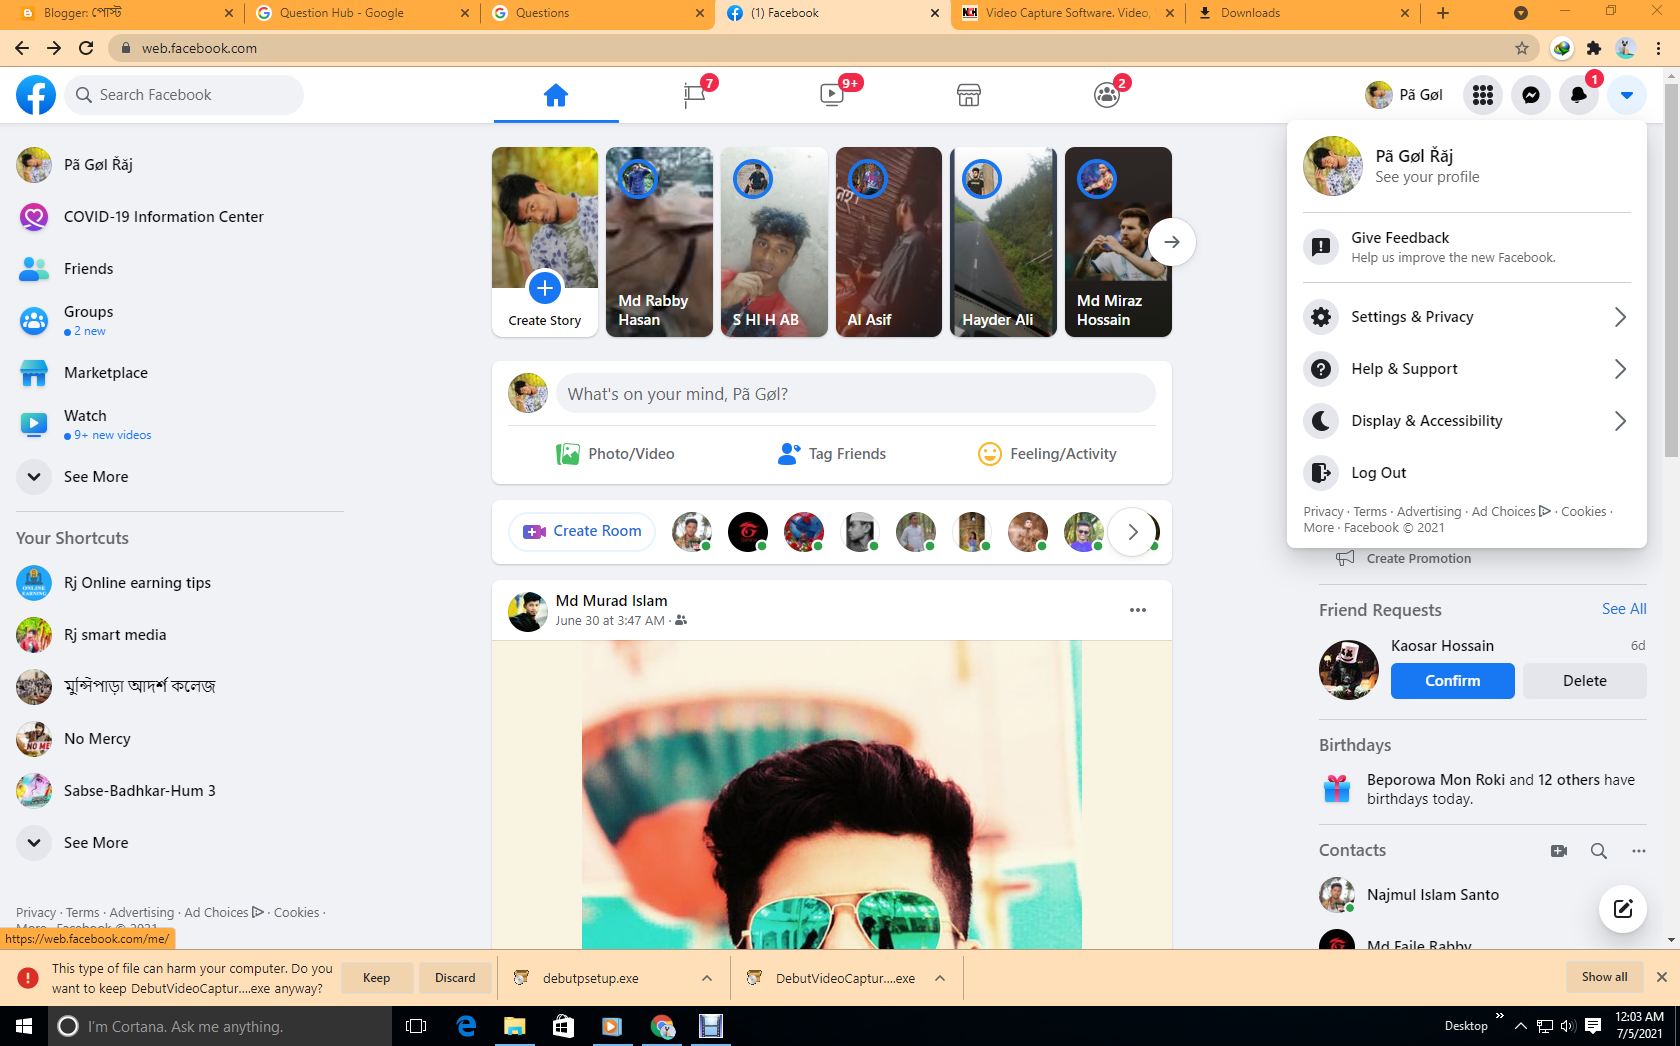Screen dimensions: 1680x1046
Task: Open birthdays gift notice
Action: click(x=1483, y=789)
